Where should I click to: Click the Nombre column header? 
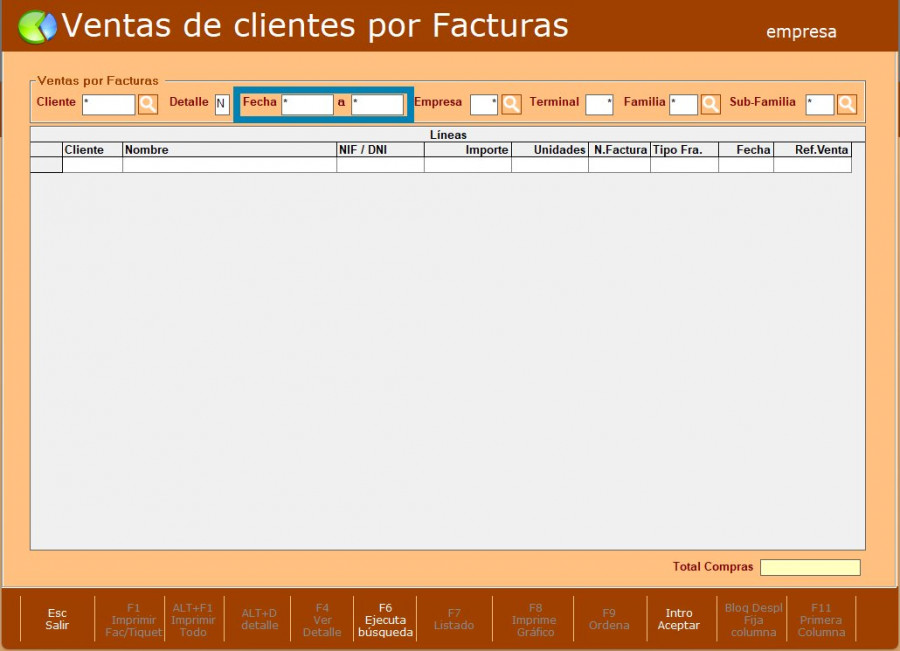click(x=229, y=150)
